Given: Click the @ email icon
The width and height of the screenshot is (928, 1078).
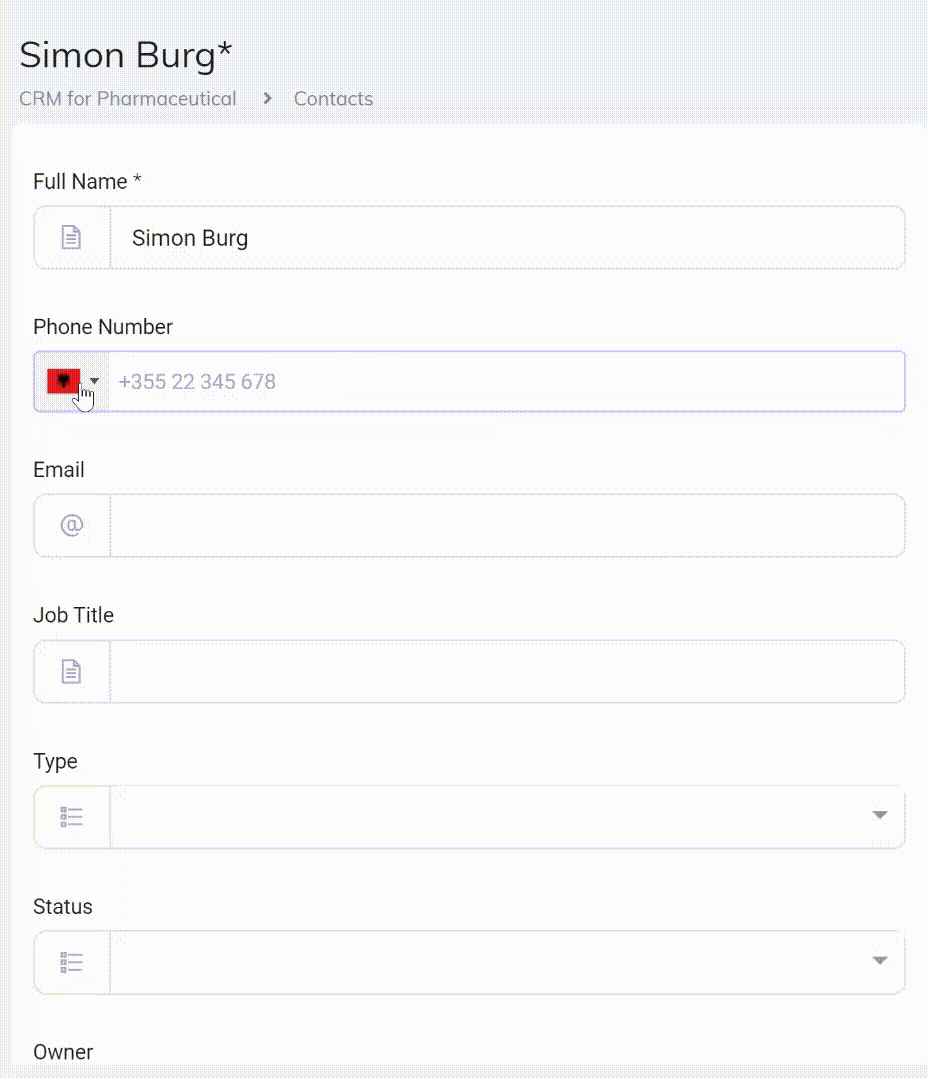Looking at the screenshot, I should 71,525.
